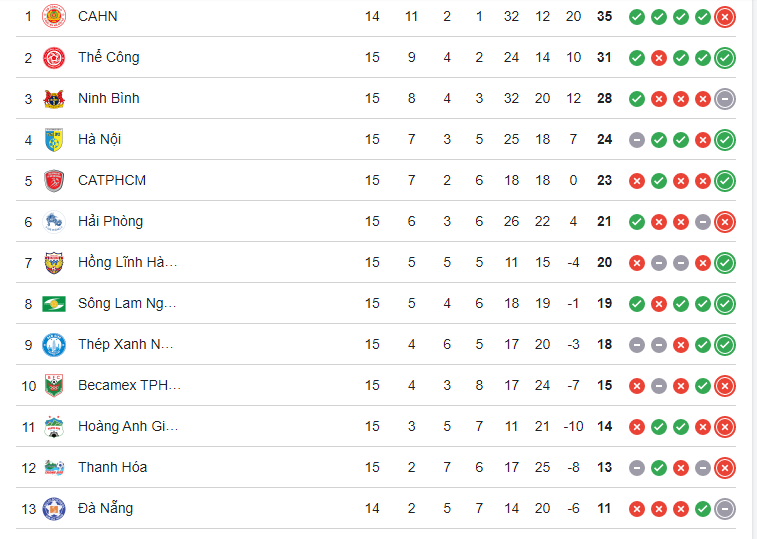
Task: Click CAHN's latest match loss icon
Action: (x=725, y=17)
